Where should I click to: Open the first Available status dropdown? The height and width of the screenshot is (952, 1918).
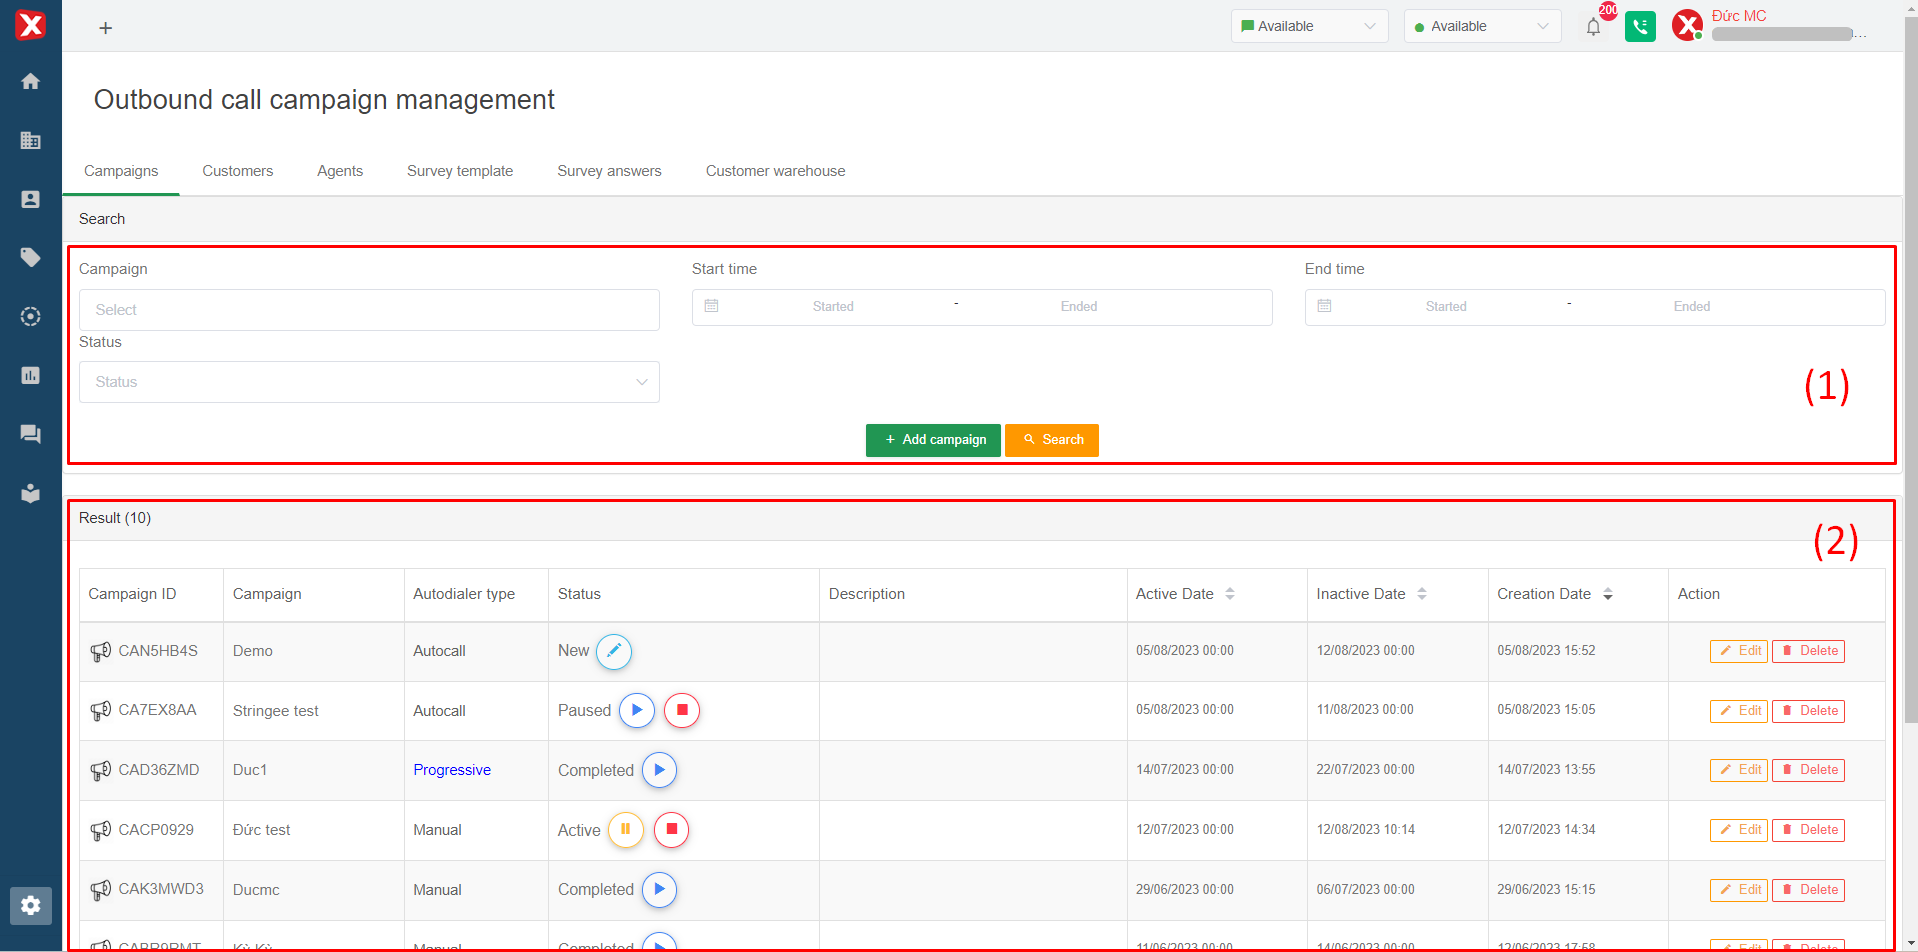pos(1308,26)
